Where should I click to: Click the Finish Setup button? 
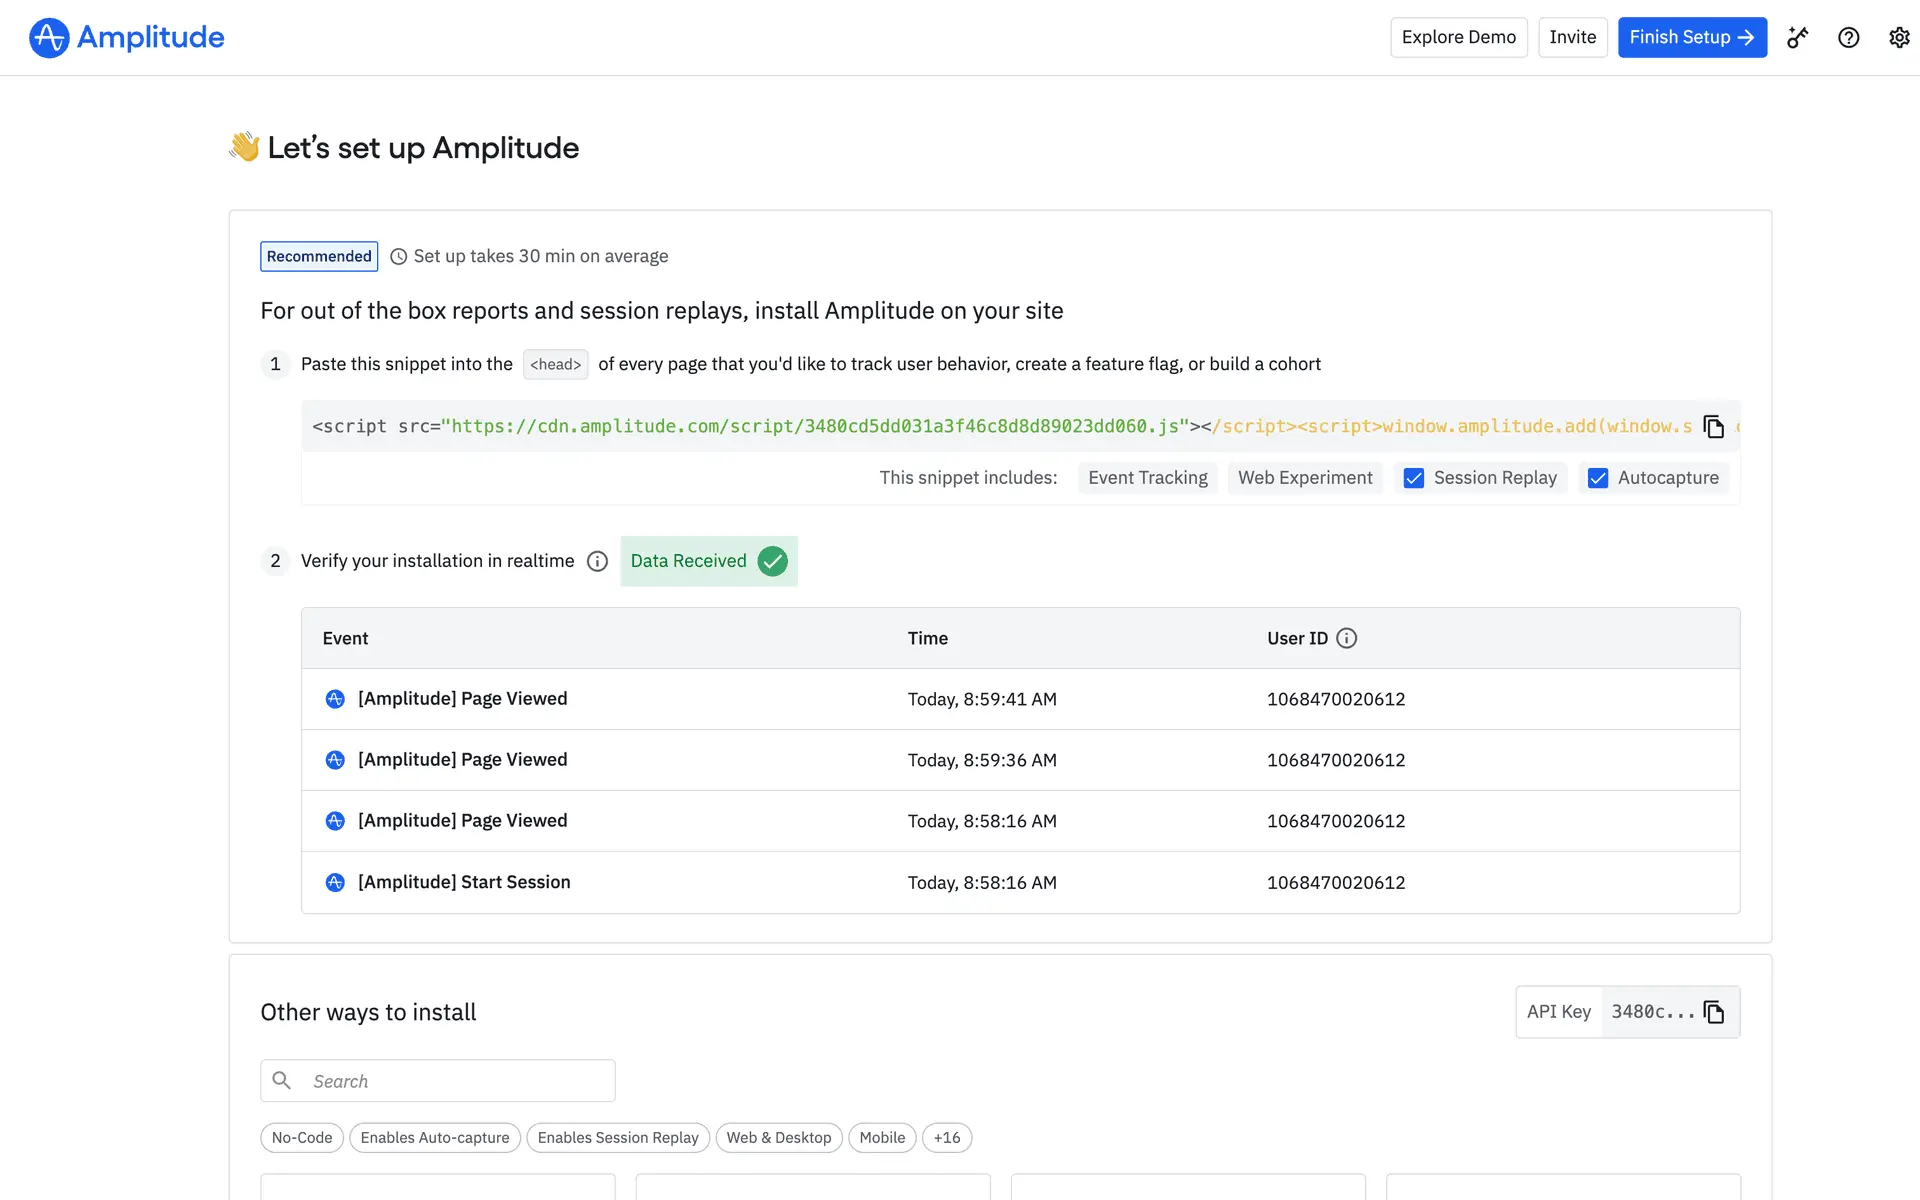point(1691,38)
